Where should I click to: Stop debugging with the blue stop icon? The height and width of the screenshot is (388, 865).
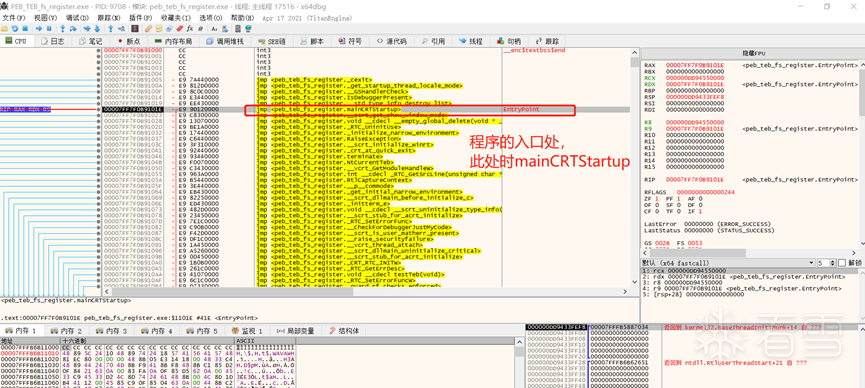pos(25,28)
